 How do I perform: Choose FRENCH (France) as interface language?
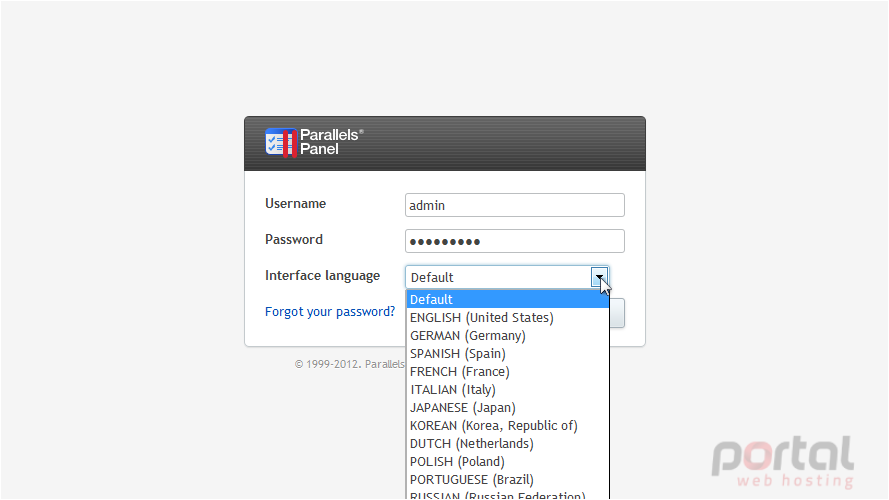click(x=507, y=372)
